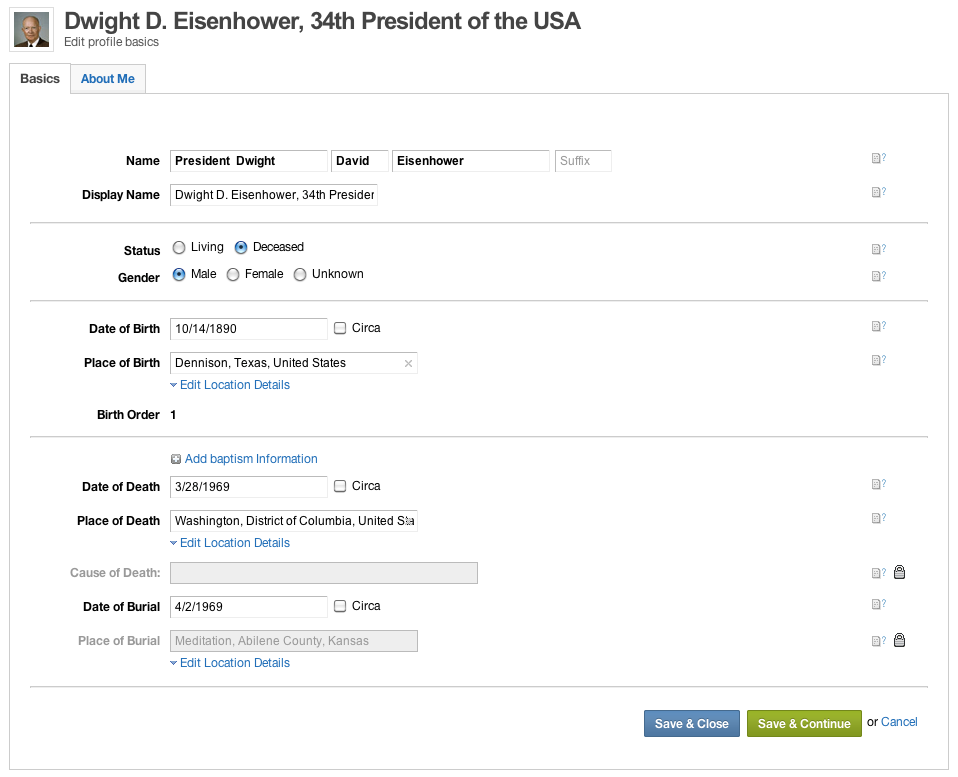Click the help icon beside Name row
Image resolution: width=958 pixels, height=777 pixels.
[879, 158]
